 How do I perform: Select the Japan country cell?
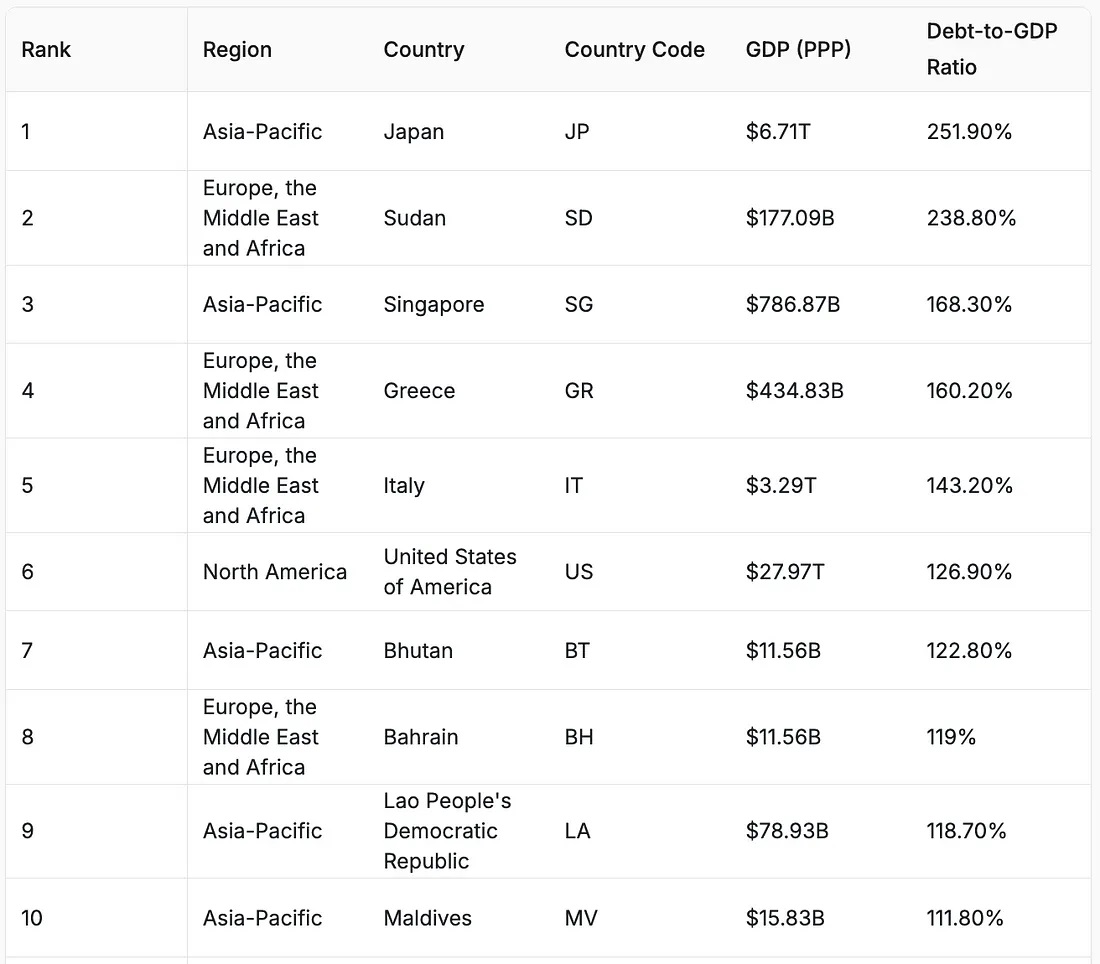[413, 132]
